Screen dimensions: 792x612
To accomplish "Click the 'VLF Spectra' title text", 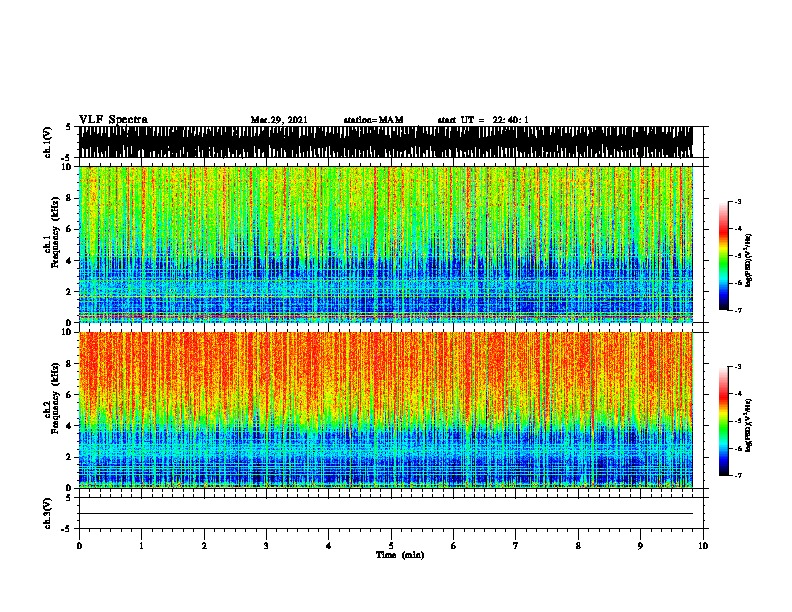I will 113,120.
